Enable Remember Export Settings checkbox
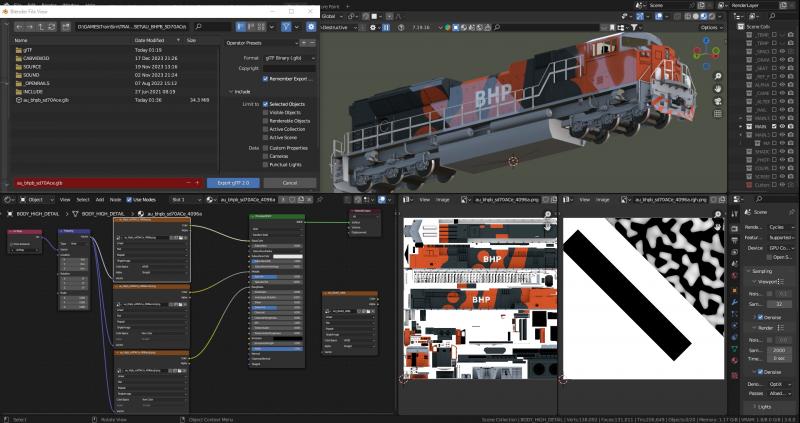This screenshot has width=800, height=423. tap(265, 79)
